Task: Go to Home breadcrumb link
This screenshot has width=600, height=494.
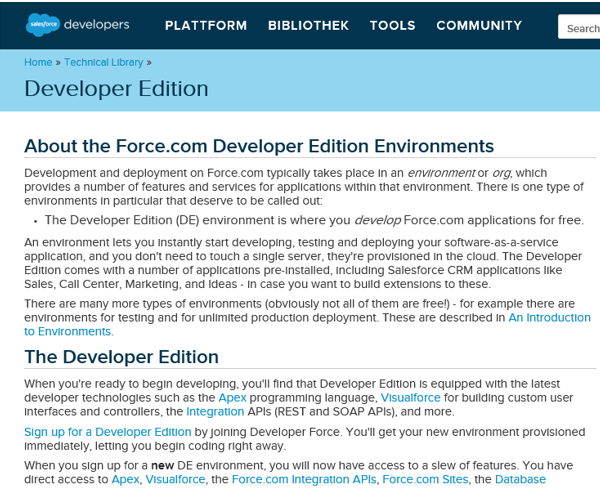Action: pos(37,62)
